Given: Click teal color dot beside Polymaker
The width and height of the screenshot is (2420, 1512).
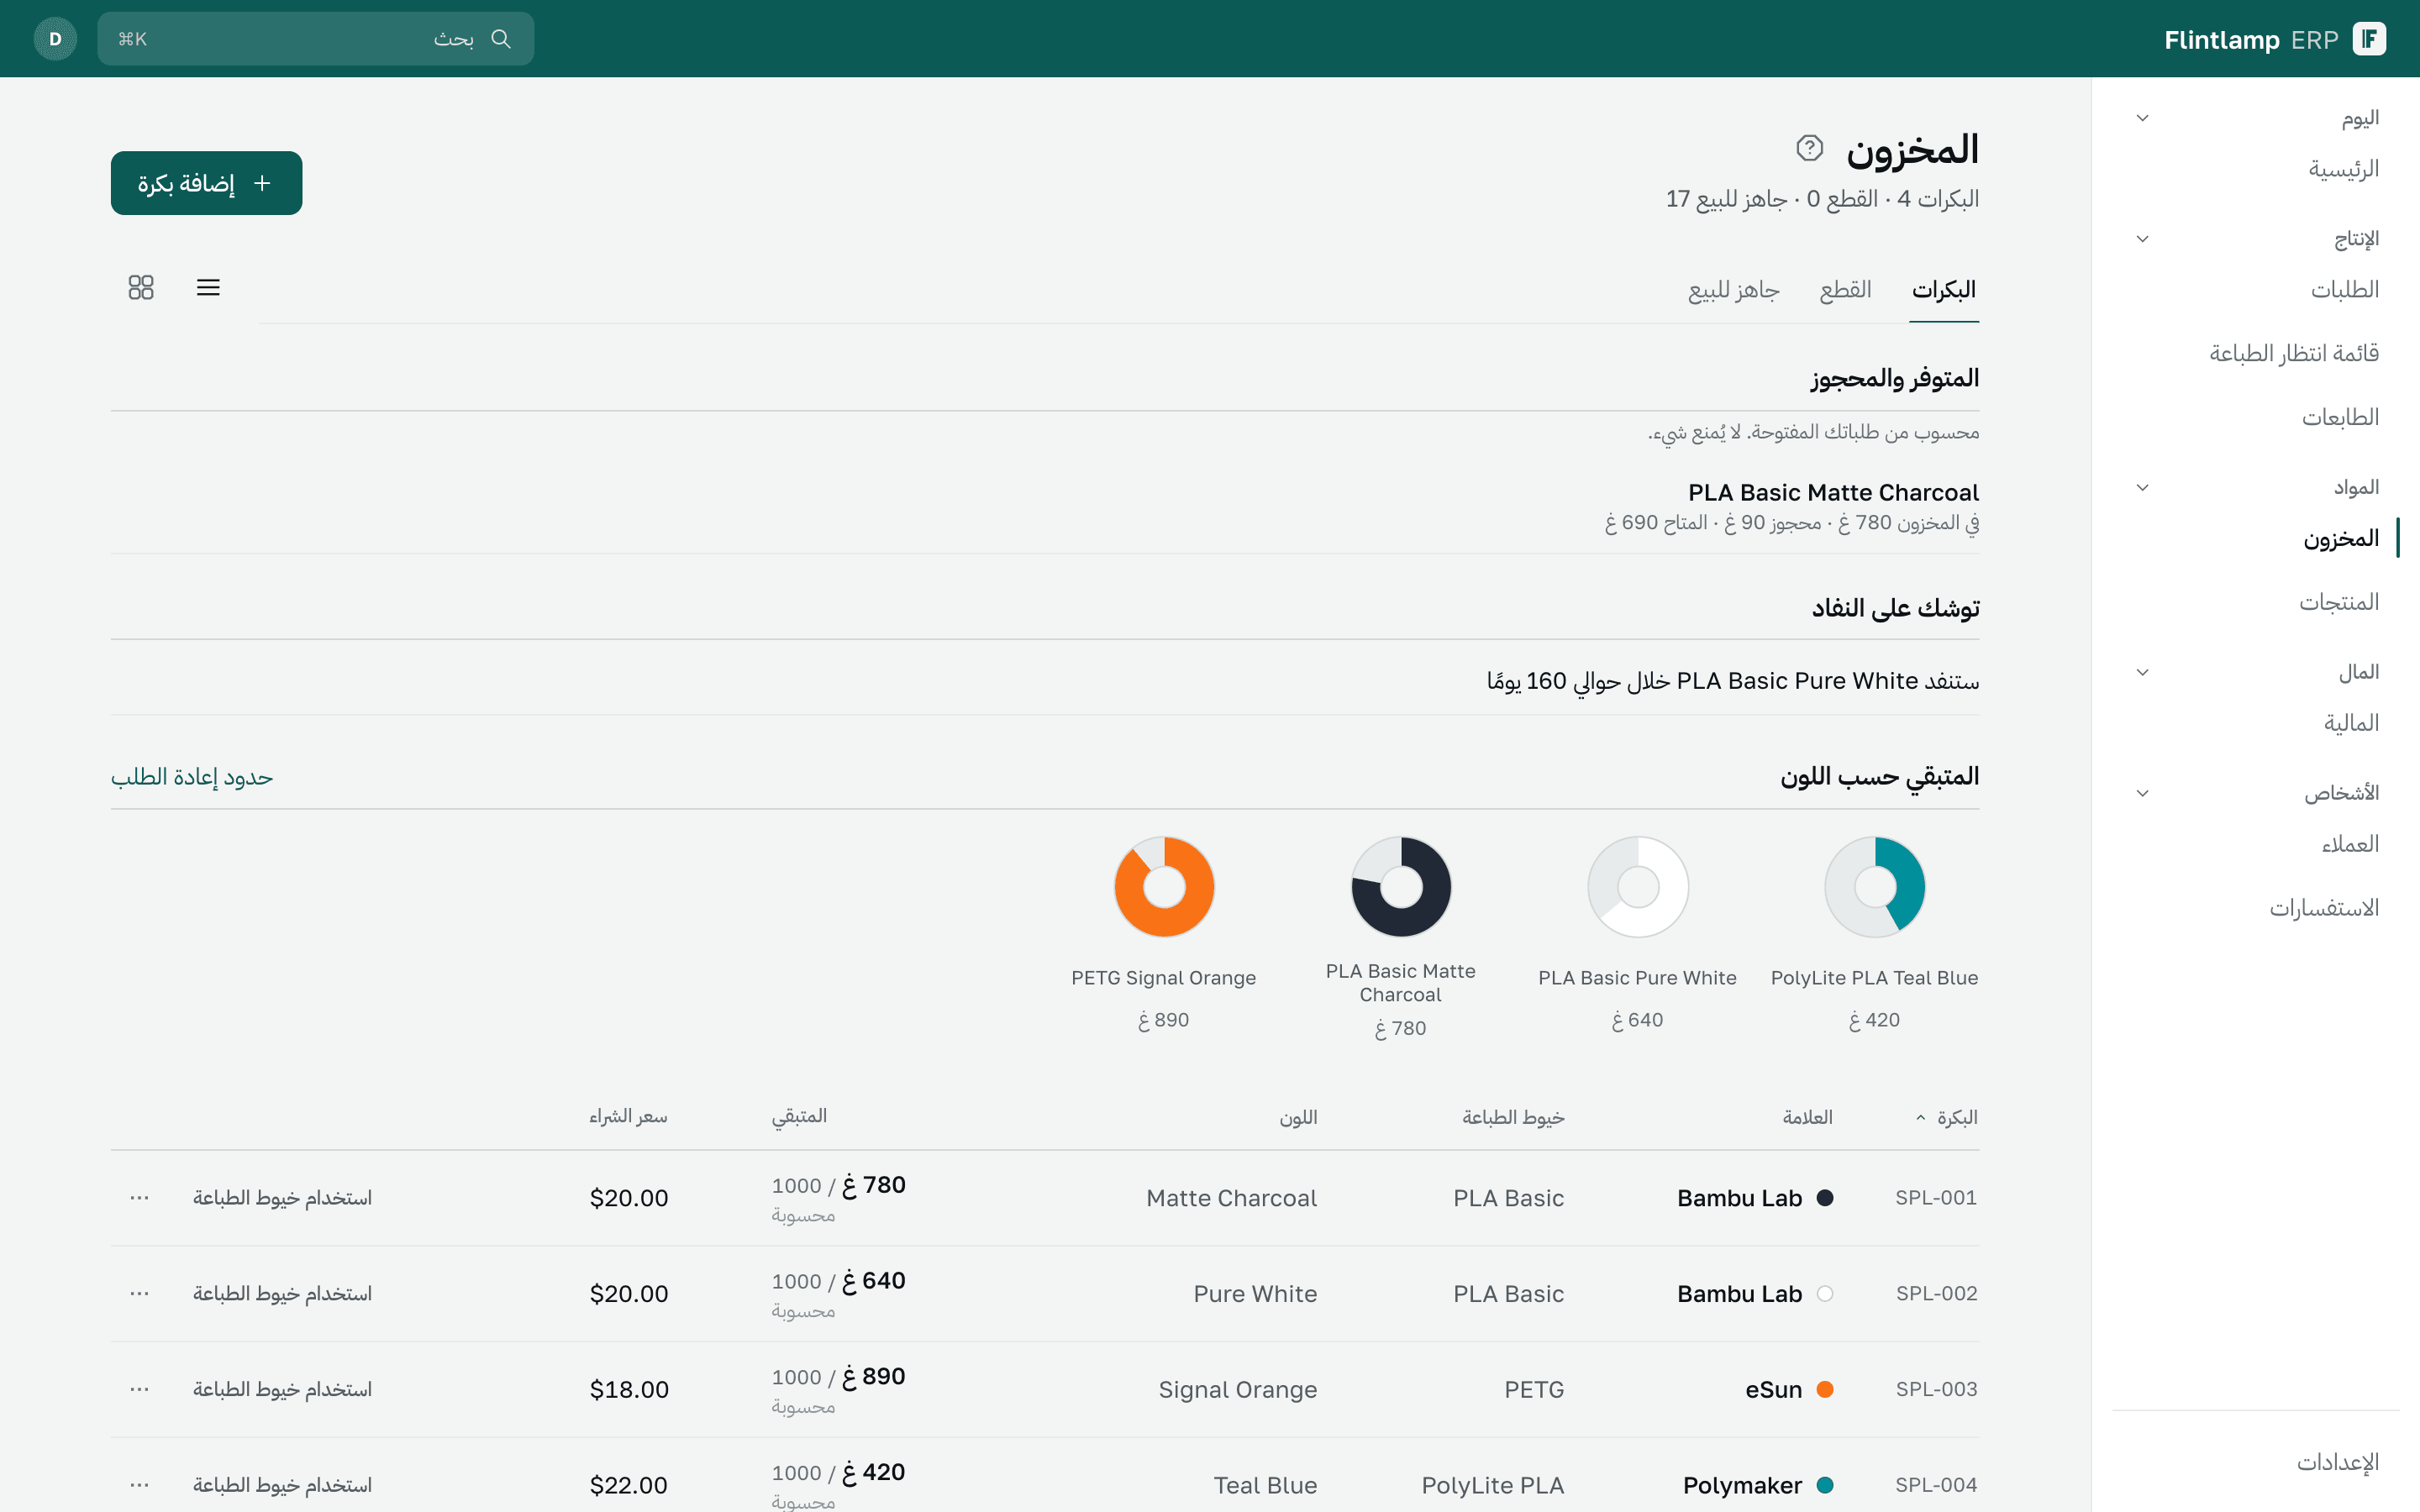Looking at the screenshot, I should pyautogui.click(x=1825, y=1486).
